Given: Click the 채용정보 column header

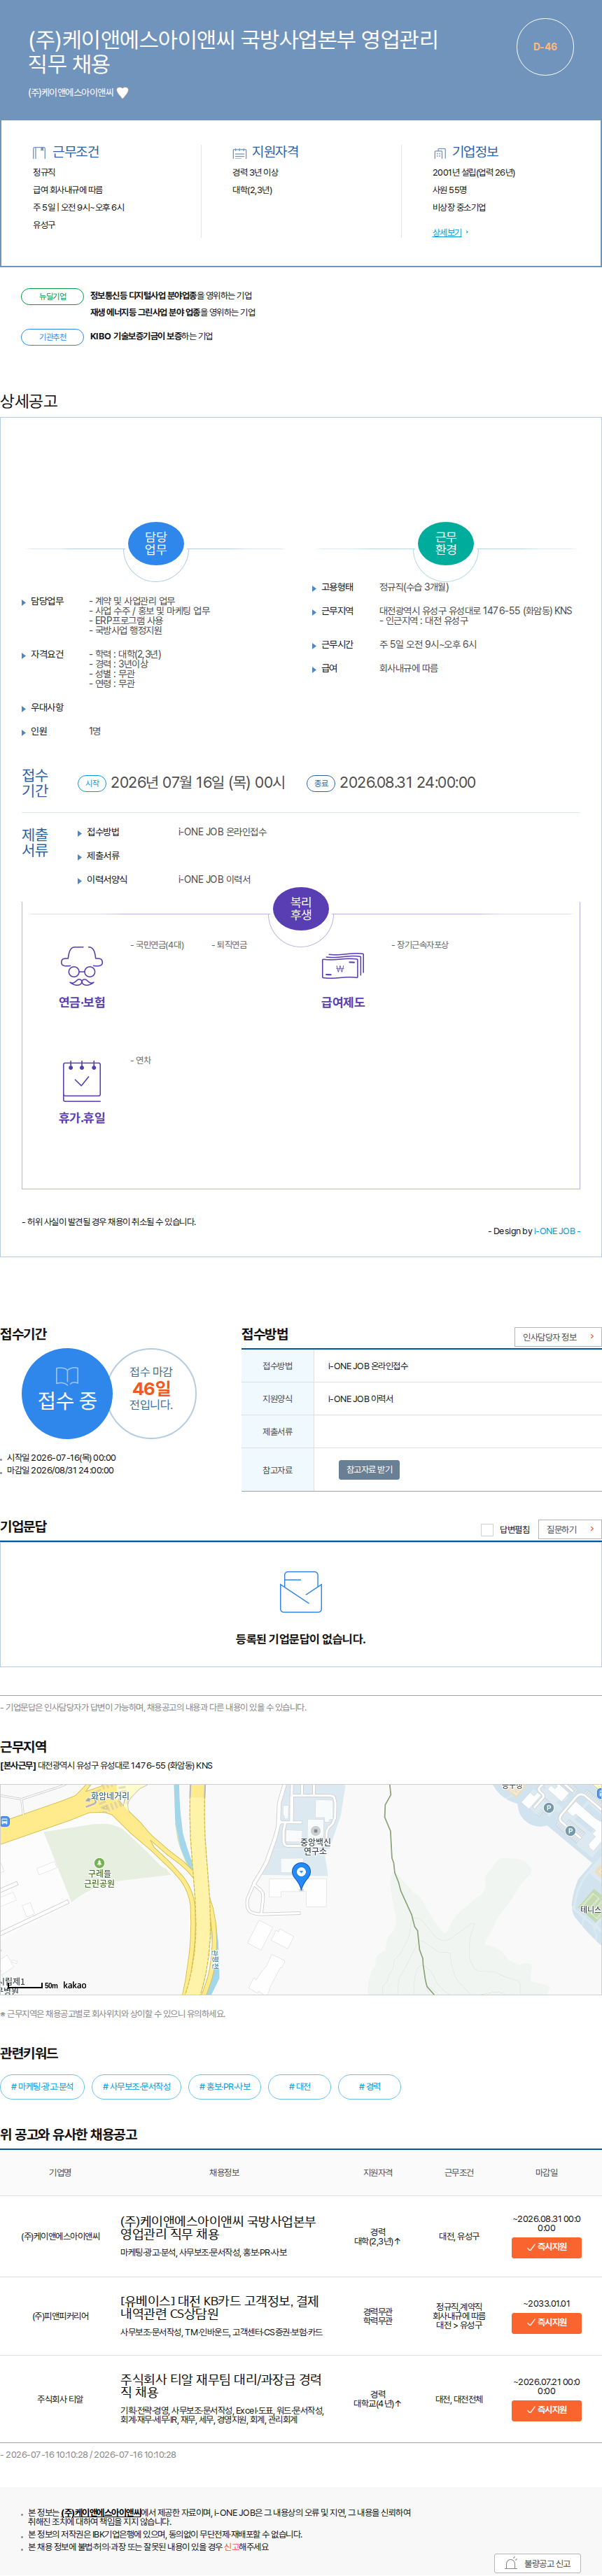Looking at the screenshot, I should [224, 2173].
